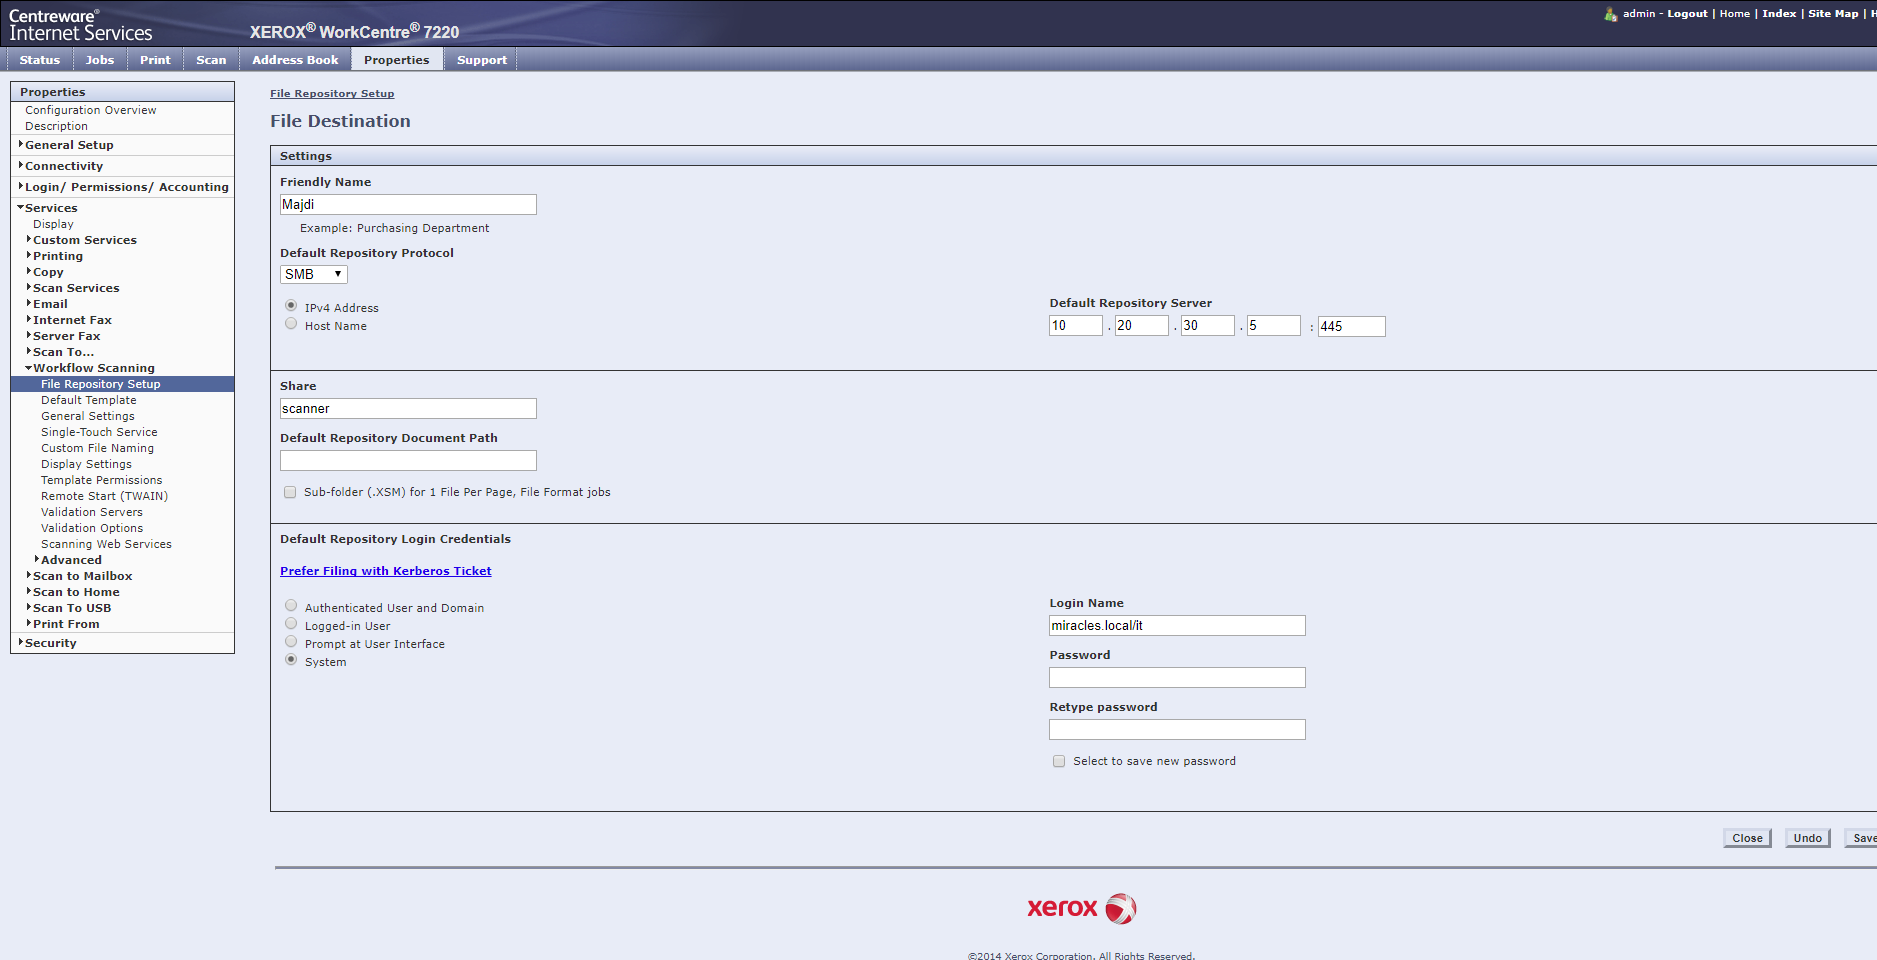The image size is (1877, 960).
Task: Open the SMB protocol dropdown
Action: (314, 274)
